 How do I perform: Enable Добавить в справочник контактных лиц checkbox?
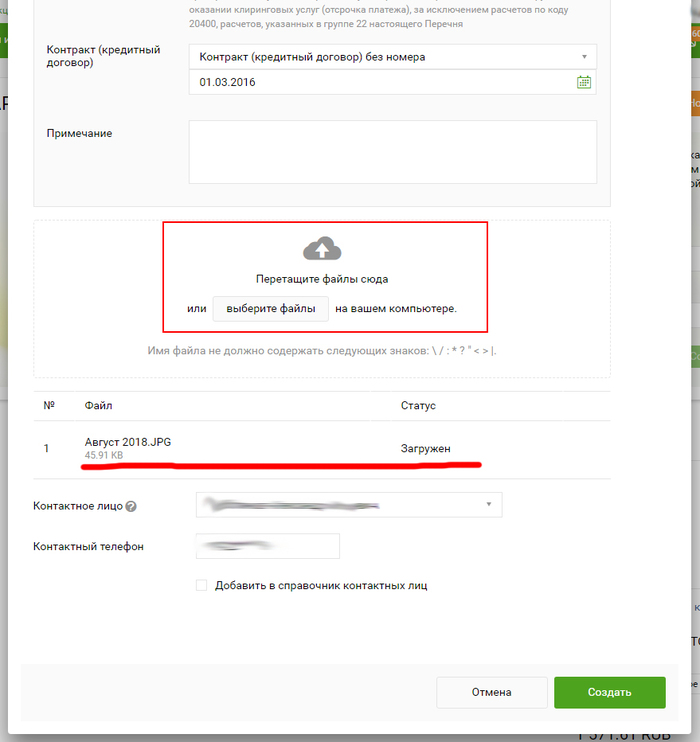click(202, 586)
